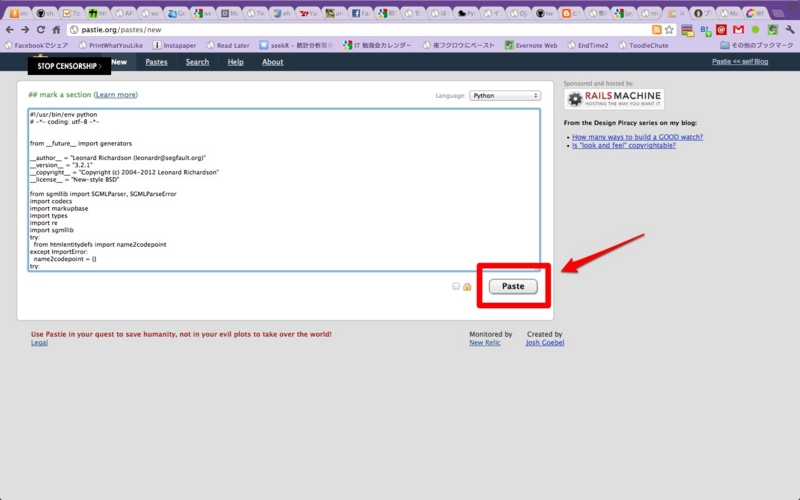Toggle the private paste checkbox
800x500 pixels.
pos(456,286)
